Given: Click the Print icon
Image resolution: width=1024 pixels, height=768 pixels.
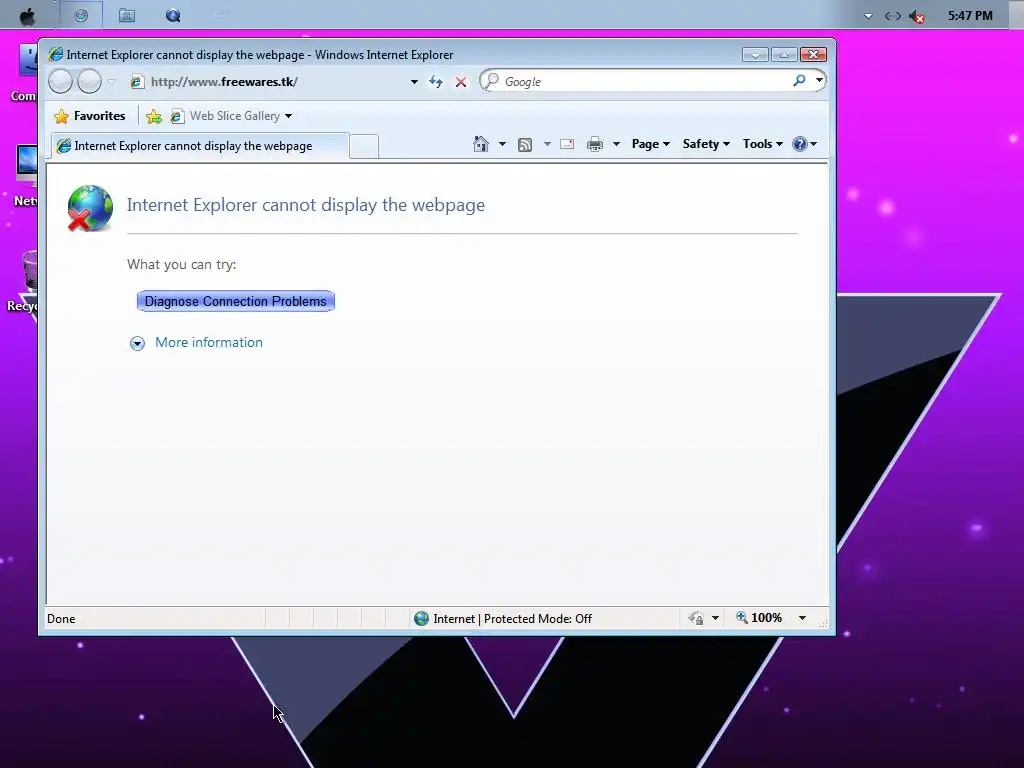Looking at the screenshot, I should (x=595, y=144).
